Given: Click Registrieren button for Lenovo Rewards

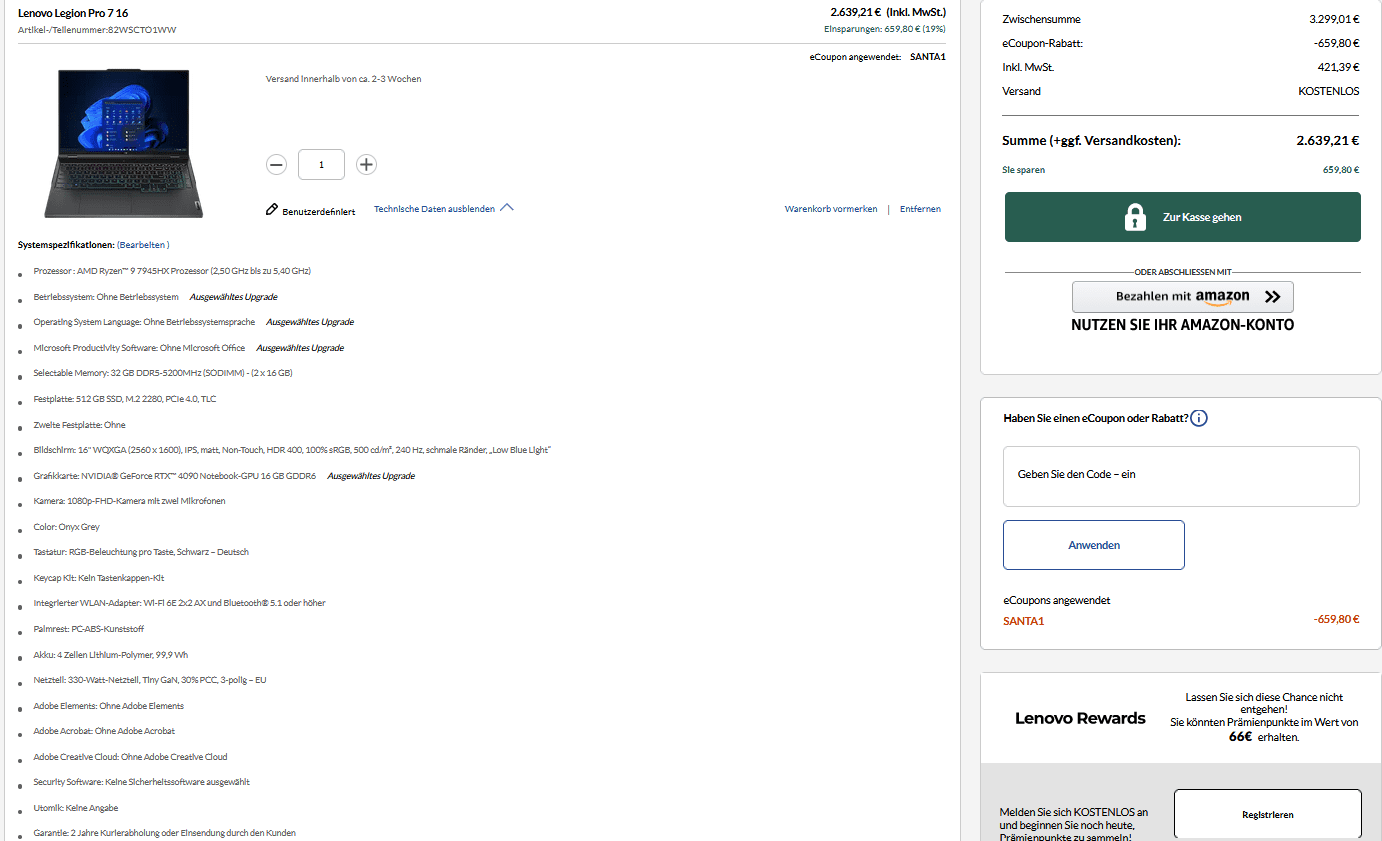Looking at the screenshot, I should point(1267,814).
